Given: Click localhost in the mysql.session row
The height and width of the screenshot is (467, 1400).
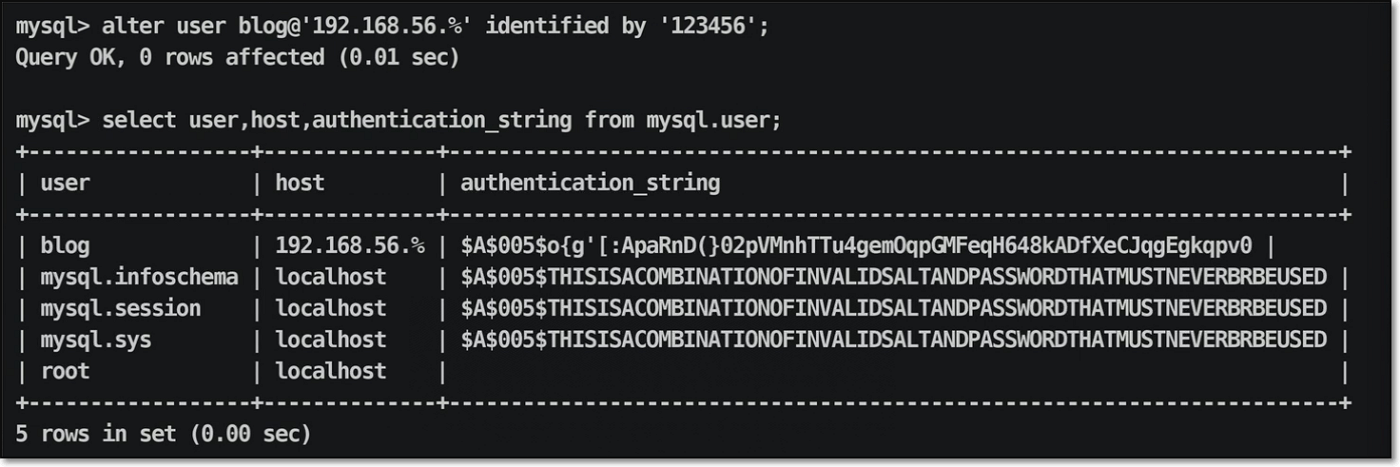Looking at the screenshot, I should click(x=331, y=308).
